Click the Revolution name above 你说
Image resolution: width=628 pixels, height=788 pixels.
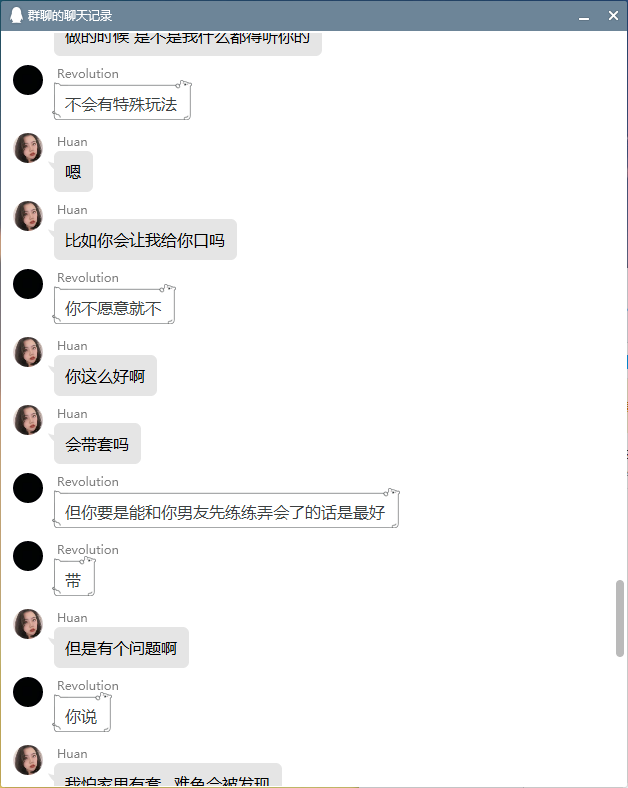tap(88, 686)
